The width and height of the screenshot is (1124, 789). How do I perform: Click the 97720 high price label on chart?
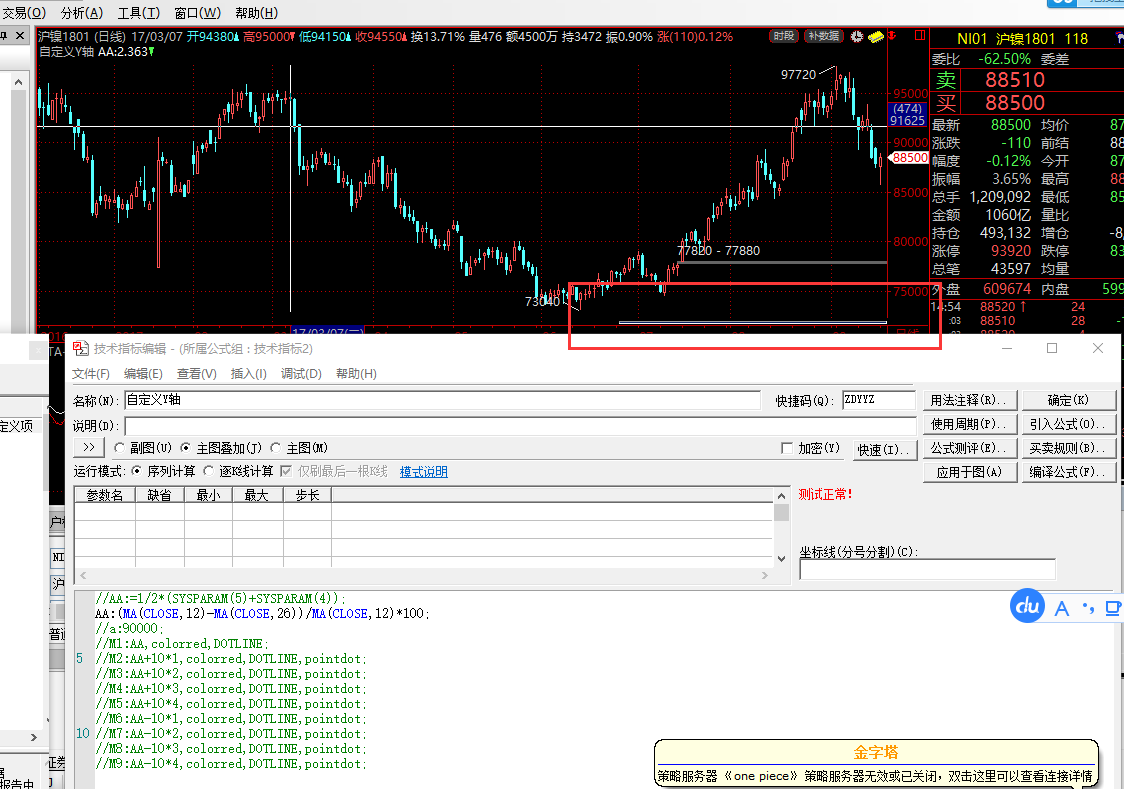pyautogui.click(x=799, y=75)
